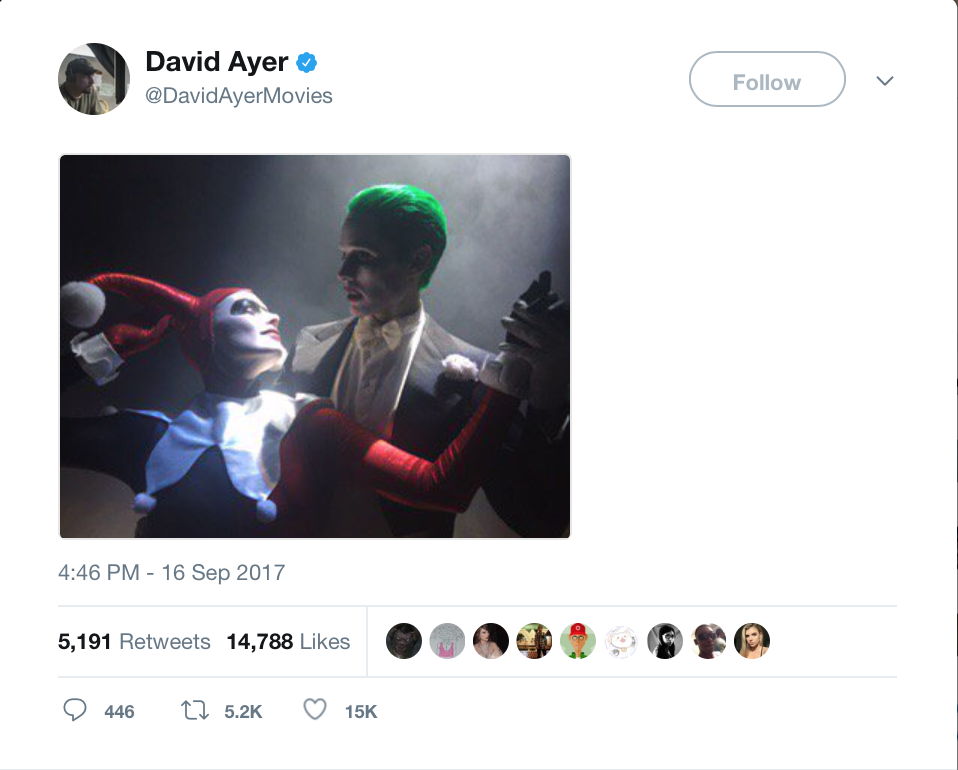
Task: Open the Joker and Harley tweet photo
Action: (x=315, y=346)
